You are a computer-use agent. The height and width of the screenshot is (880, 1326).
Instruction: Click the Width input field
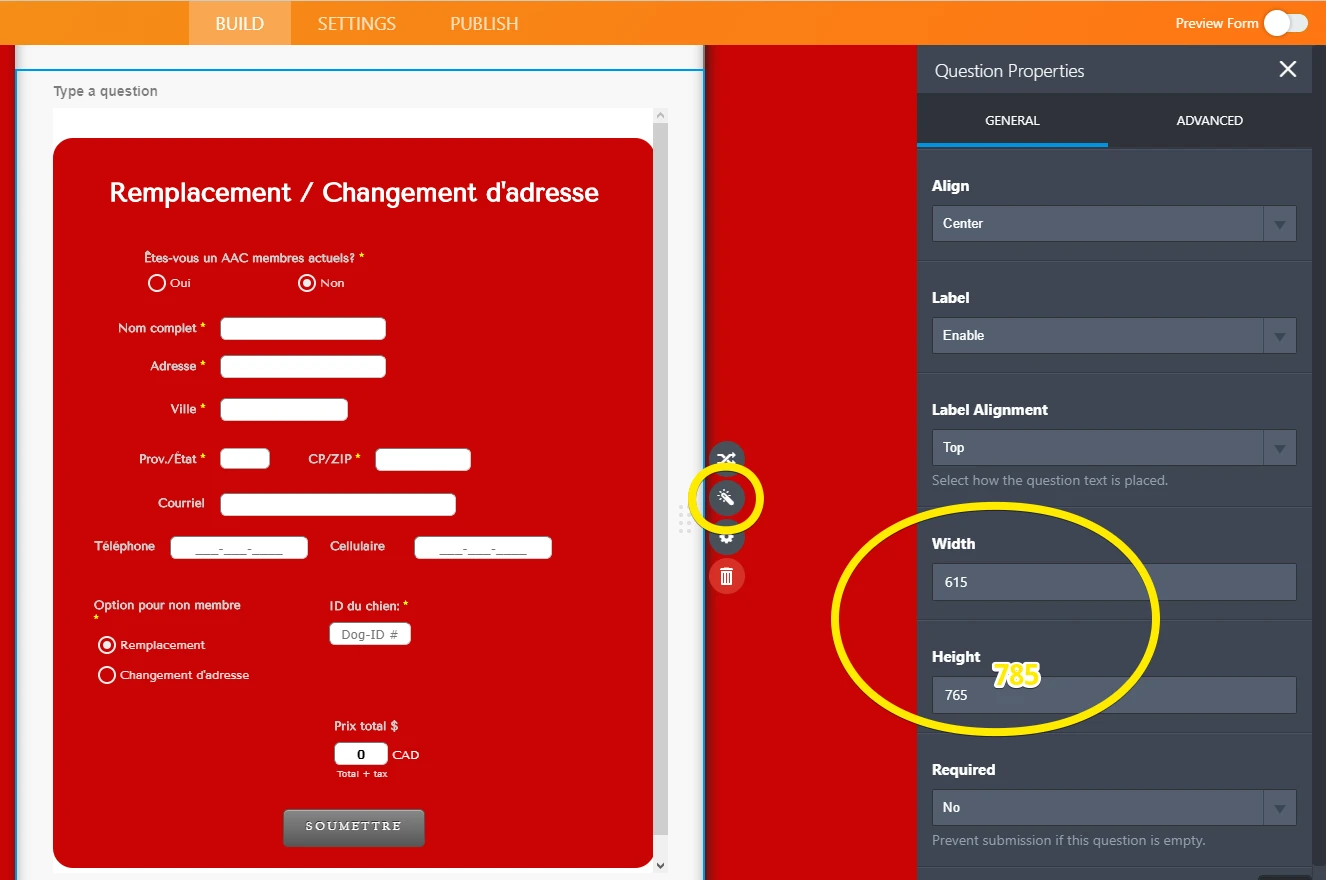click(x=1113, y=582)
